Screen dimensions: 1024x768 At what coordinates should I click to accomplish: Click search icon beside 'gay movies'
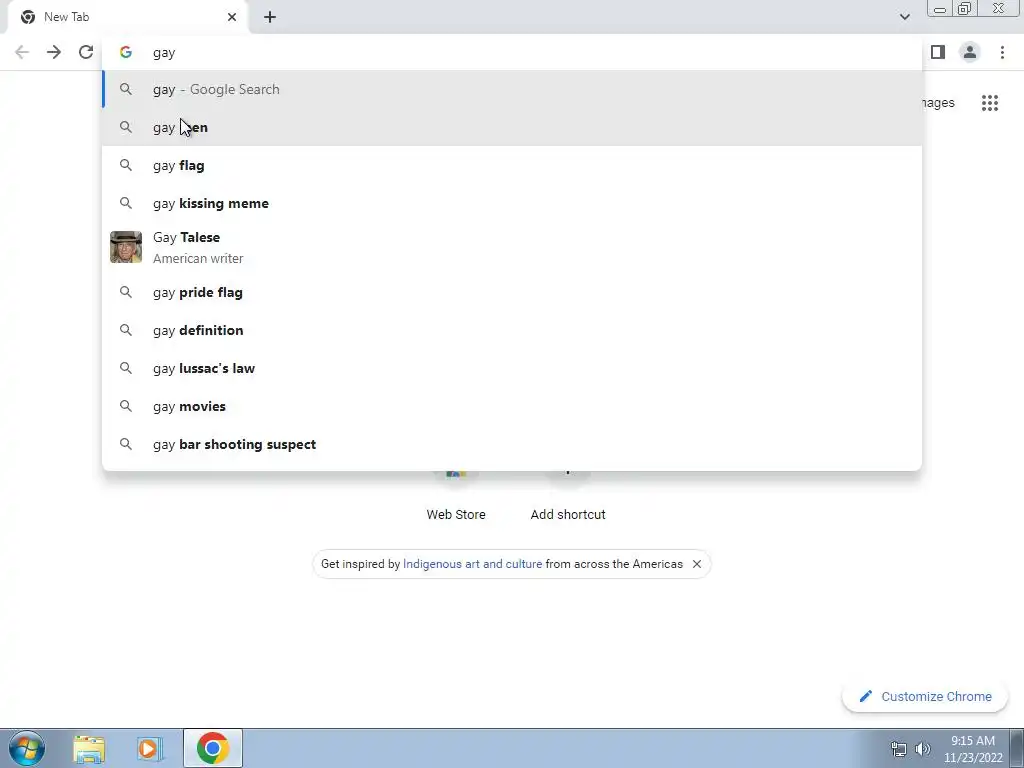pyautogui.click(x=126, y=406)
